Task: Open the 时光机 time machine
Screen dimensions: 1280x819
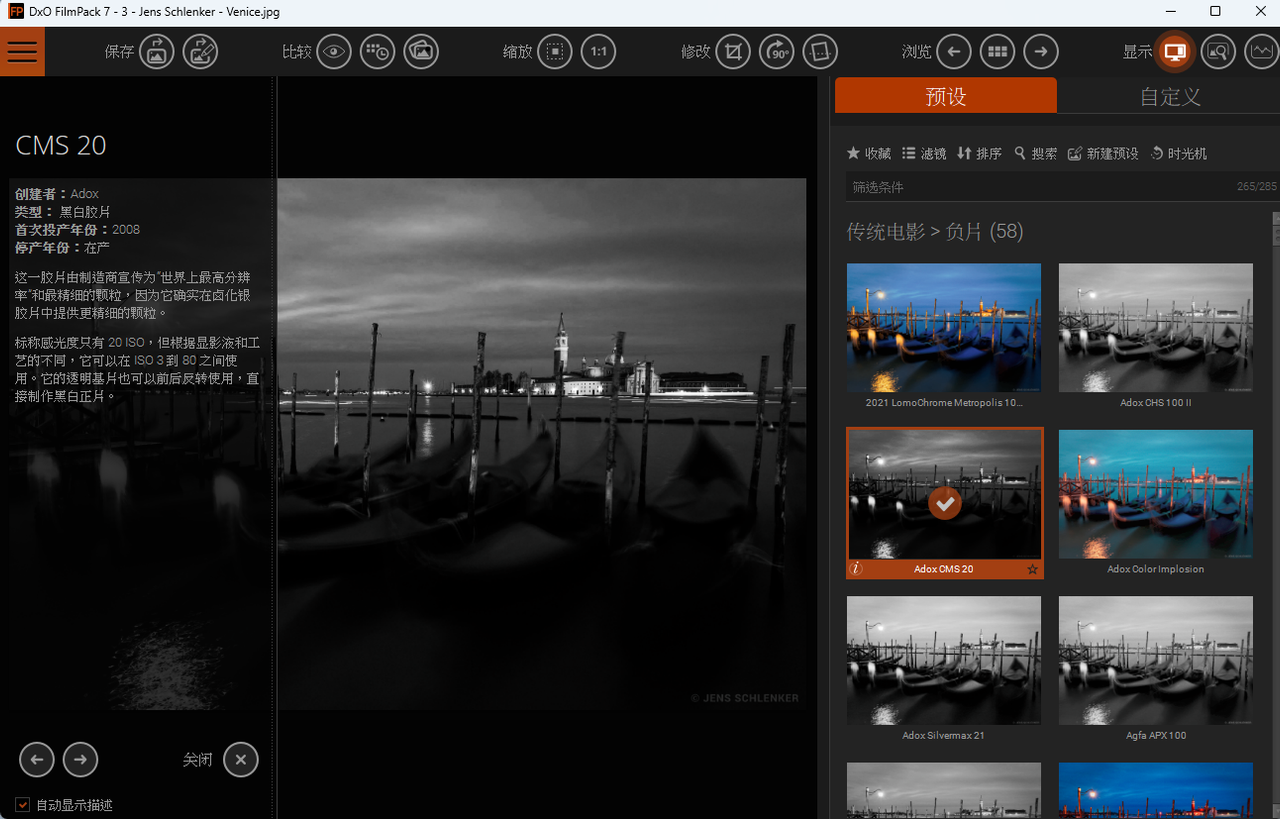Action: tap(1178, 153)
